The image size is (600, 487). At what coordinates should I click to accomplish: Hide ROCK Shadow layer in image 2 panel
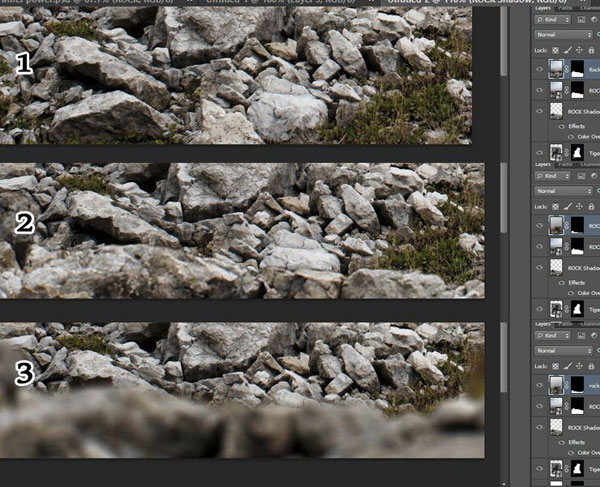tap(540, 268)
